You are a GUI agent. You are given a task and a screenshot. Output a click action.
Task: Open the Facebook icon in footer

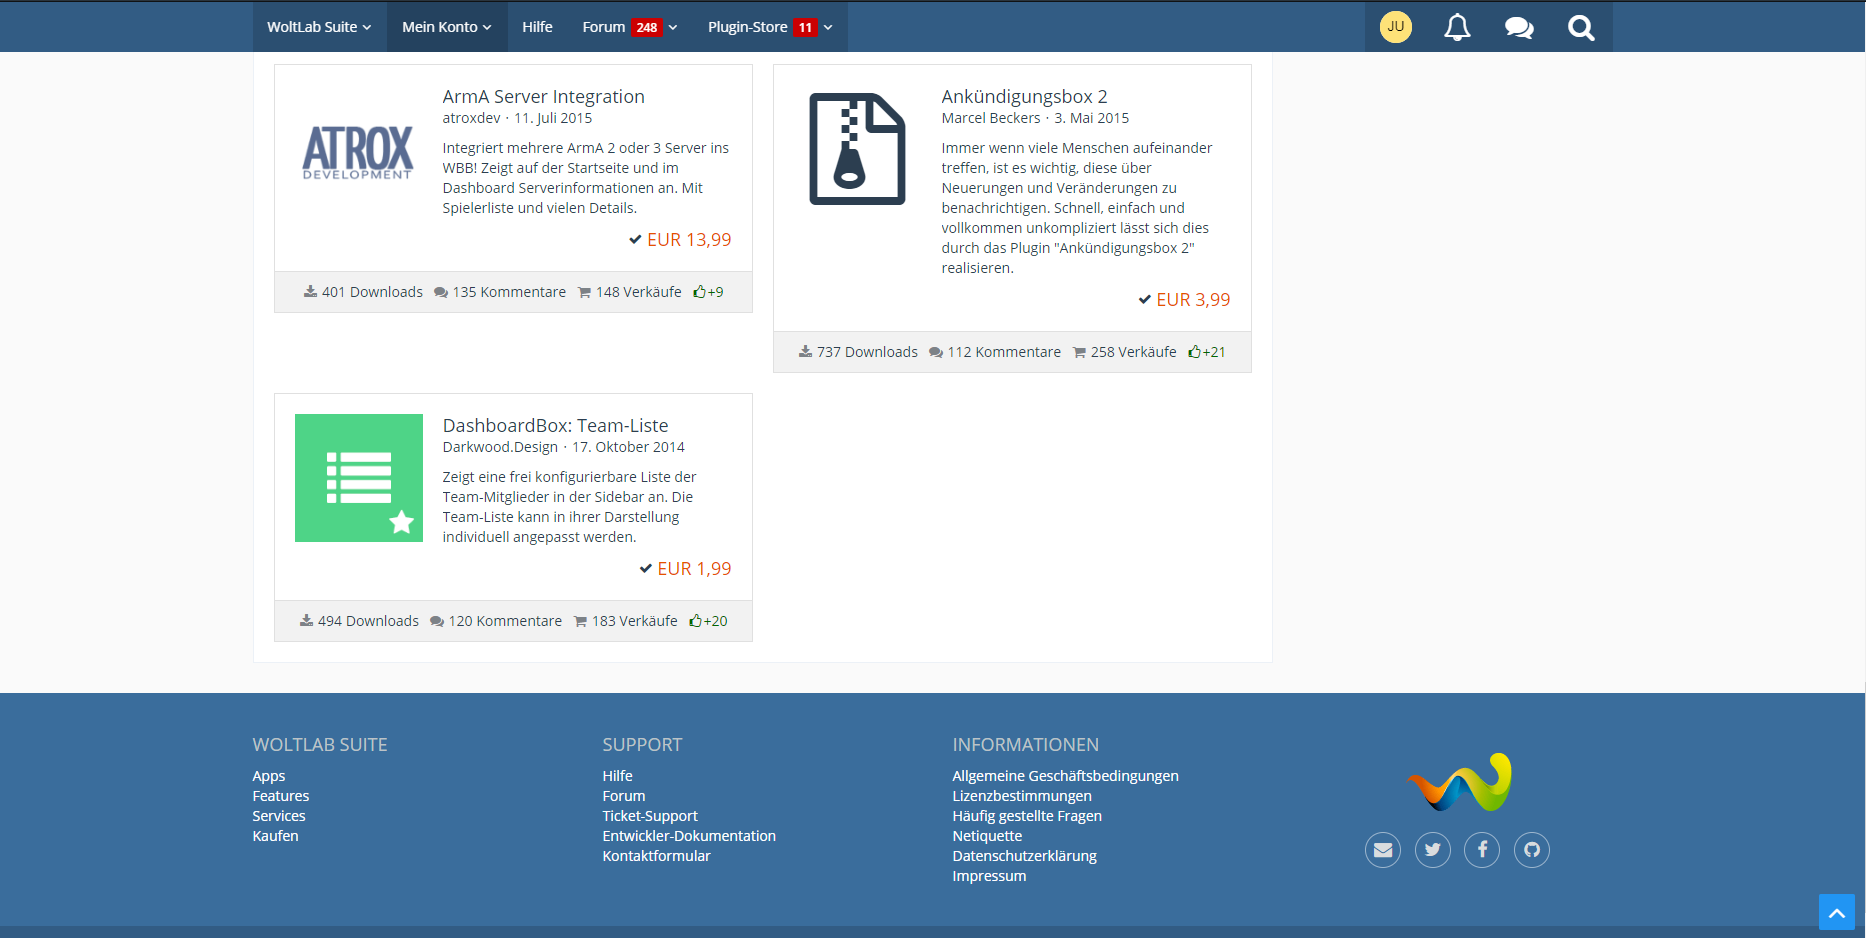(x=1482, y=850)
